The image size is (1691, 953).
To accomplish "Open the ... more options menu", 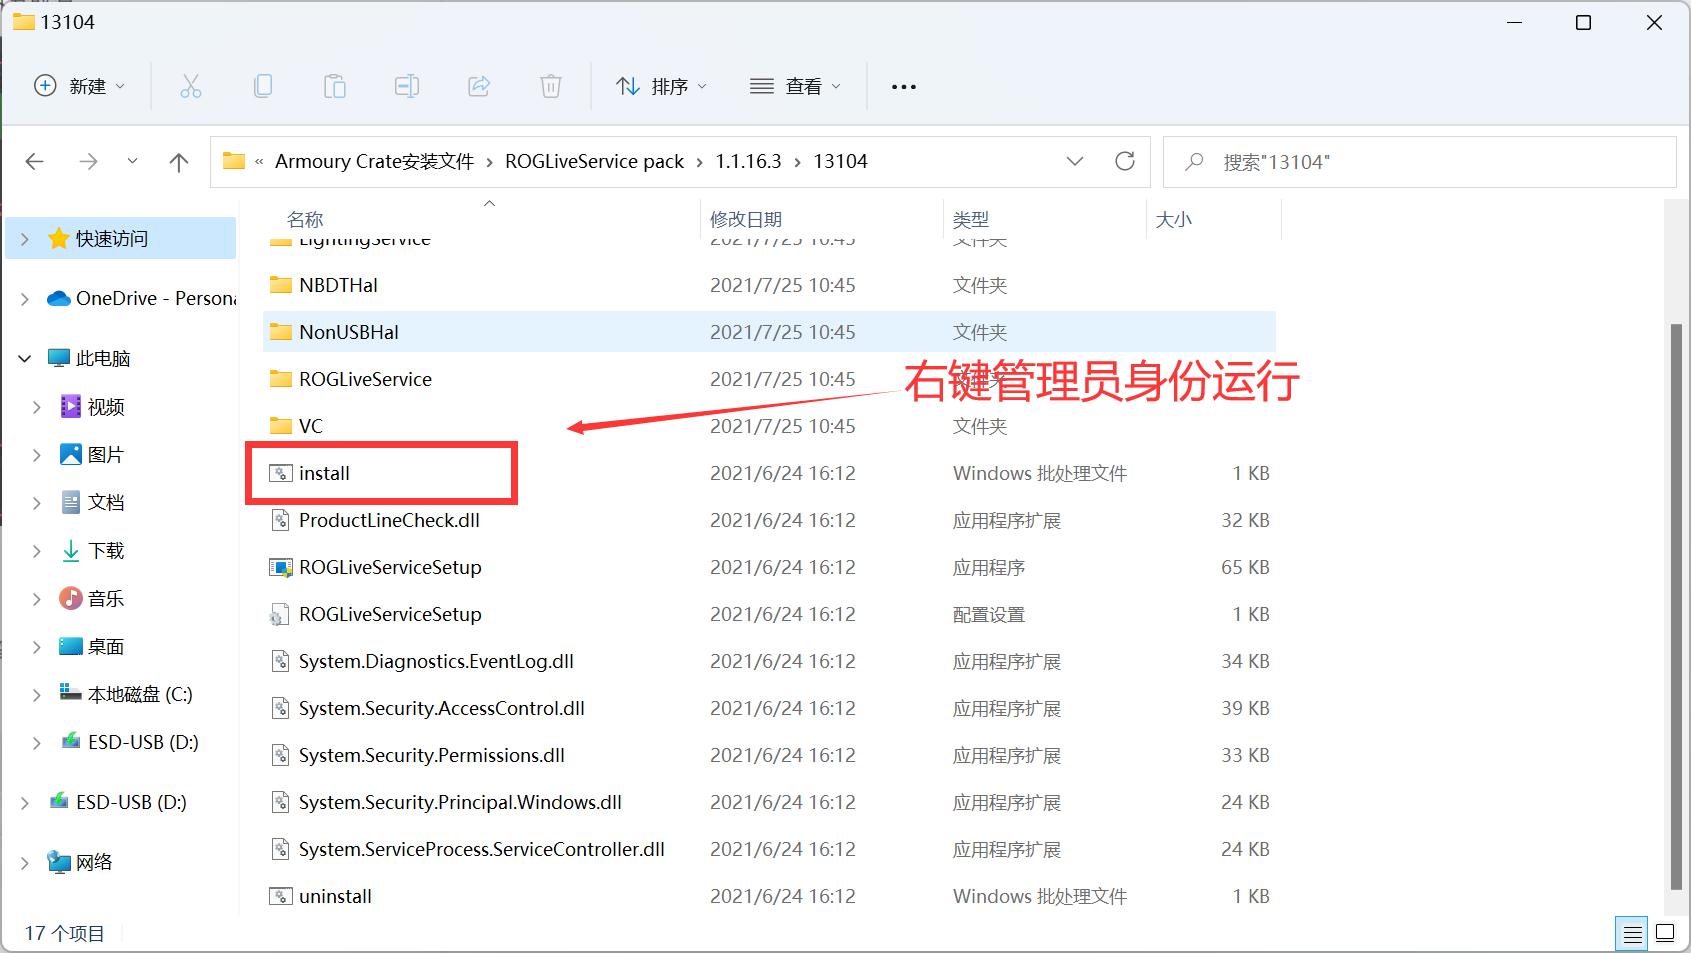I will (x=902, y=86).
